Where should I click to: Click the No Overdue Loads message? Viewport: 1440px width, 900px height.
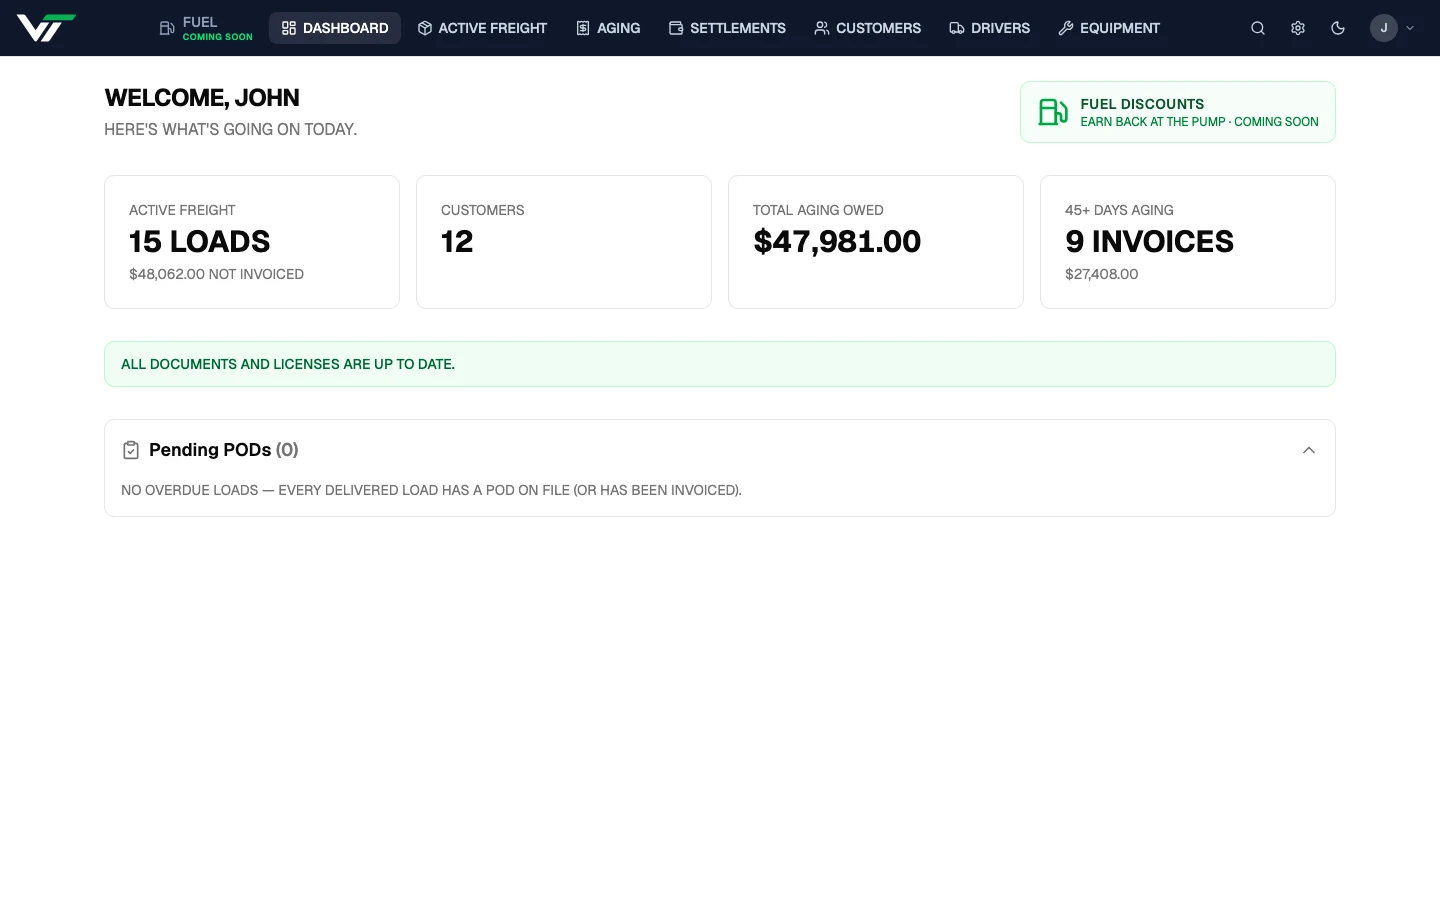coord(431,490)
